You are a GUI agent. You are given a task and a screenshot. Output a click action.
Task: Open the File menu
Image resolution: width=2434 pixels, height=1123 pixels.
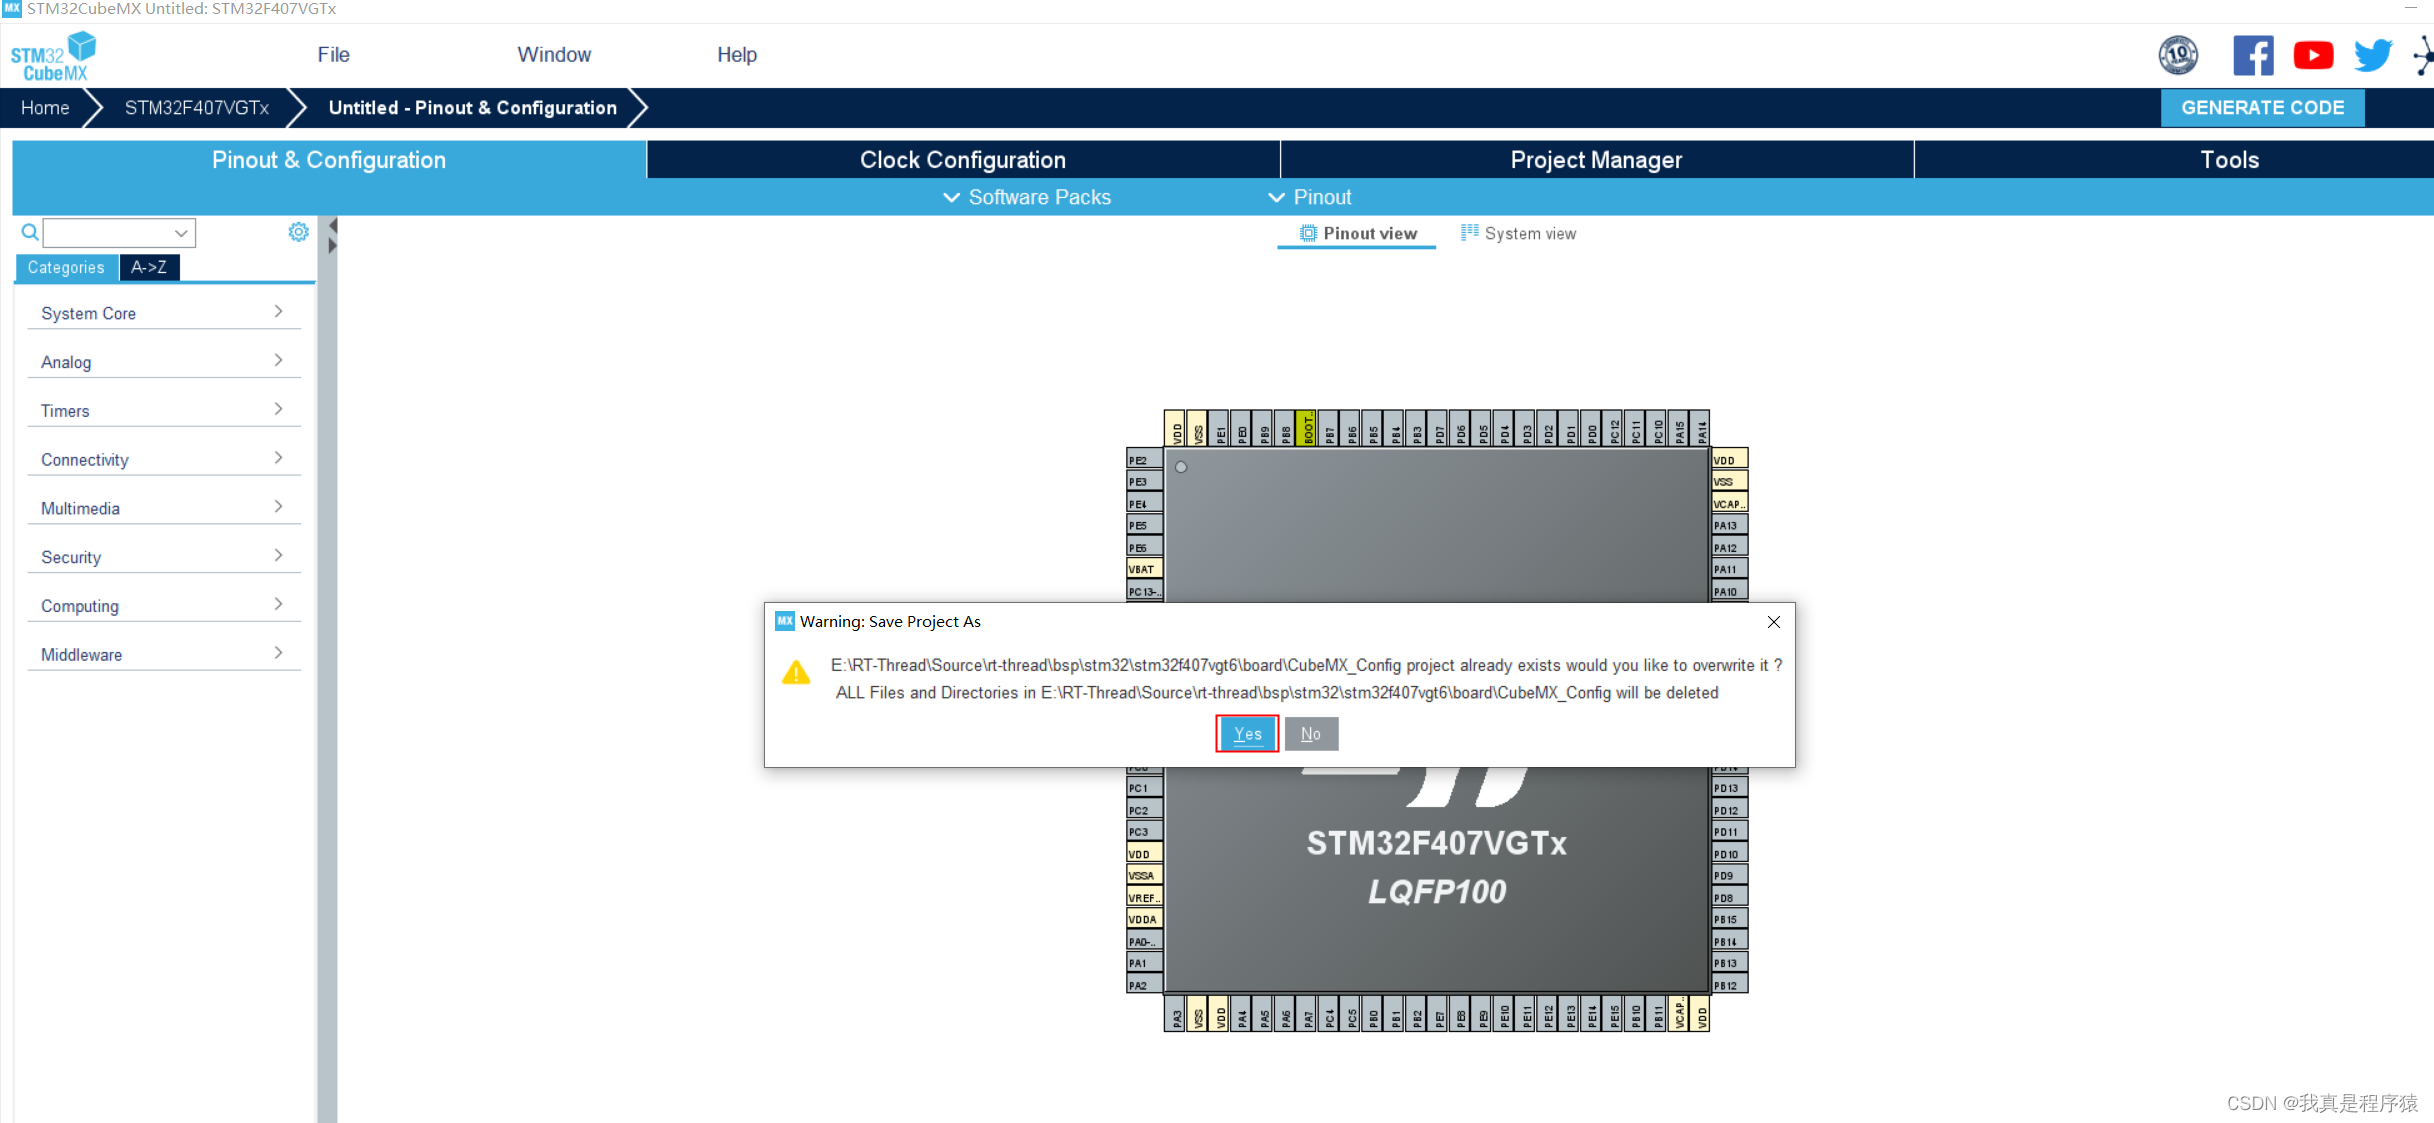point(334,55)
